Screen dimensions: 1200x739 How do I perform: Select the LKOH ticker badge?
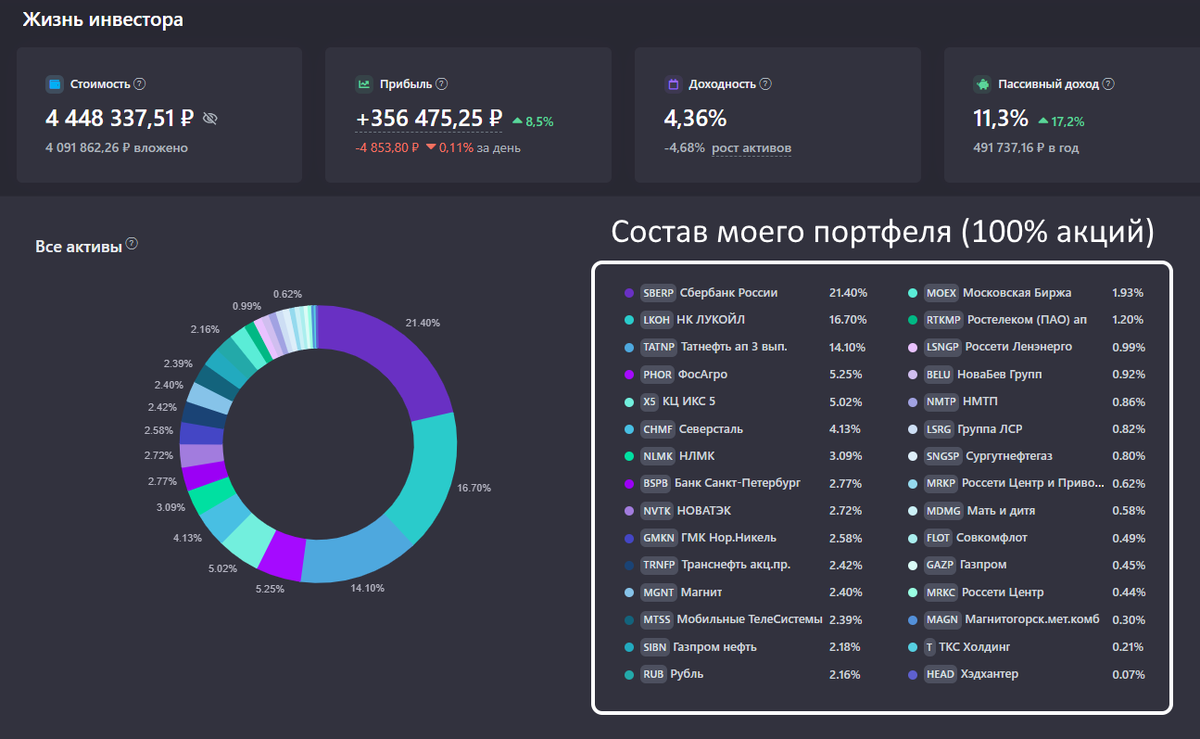pos(656,320)
